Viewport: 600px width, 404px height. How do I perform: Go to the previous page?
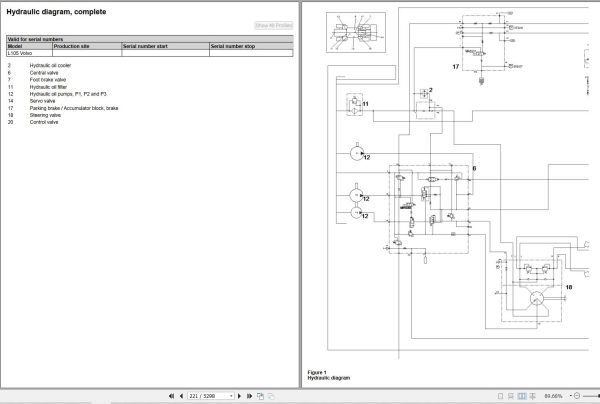181,396
